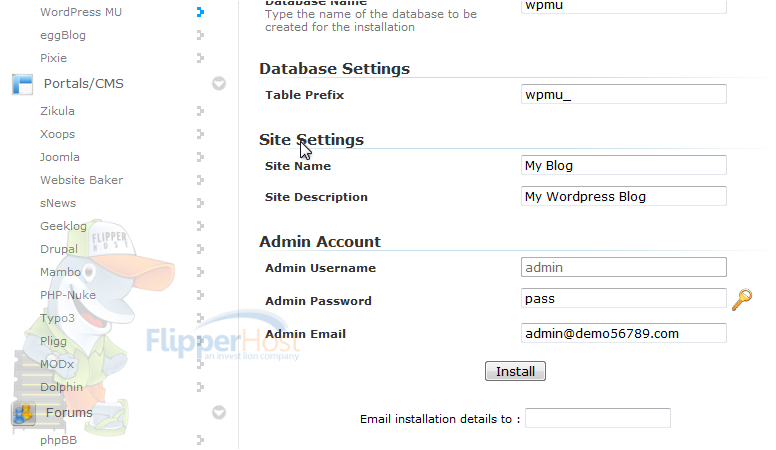Click the Portals/CMS category icon

(22, 84)
